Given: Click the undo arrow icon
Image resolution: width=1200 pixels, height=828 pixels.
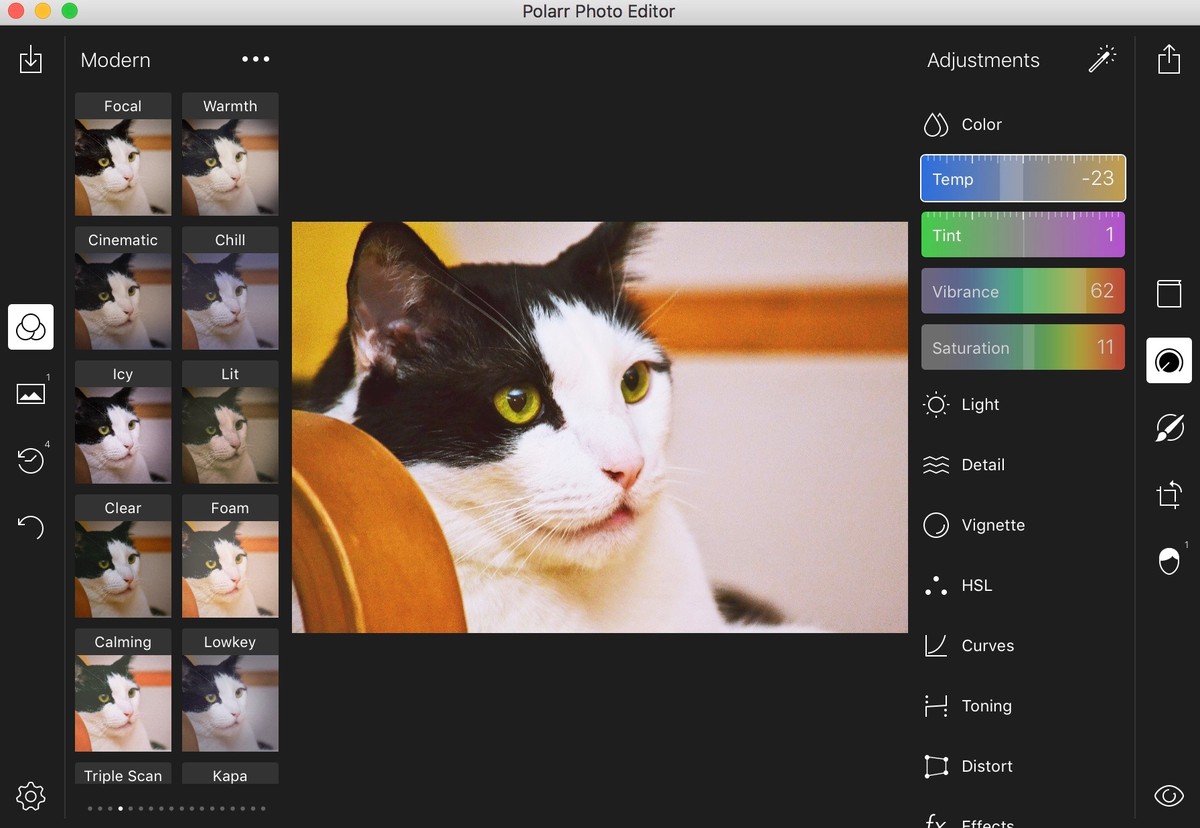Looking at the screenshot, I should point(31,527).
